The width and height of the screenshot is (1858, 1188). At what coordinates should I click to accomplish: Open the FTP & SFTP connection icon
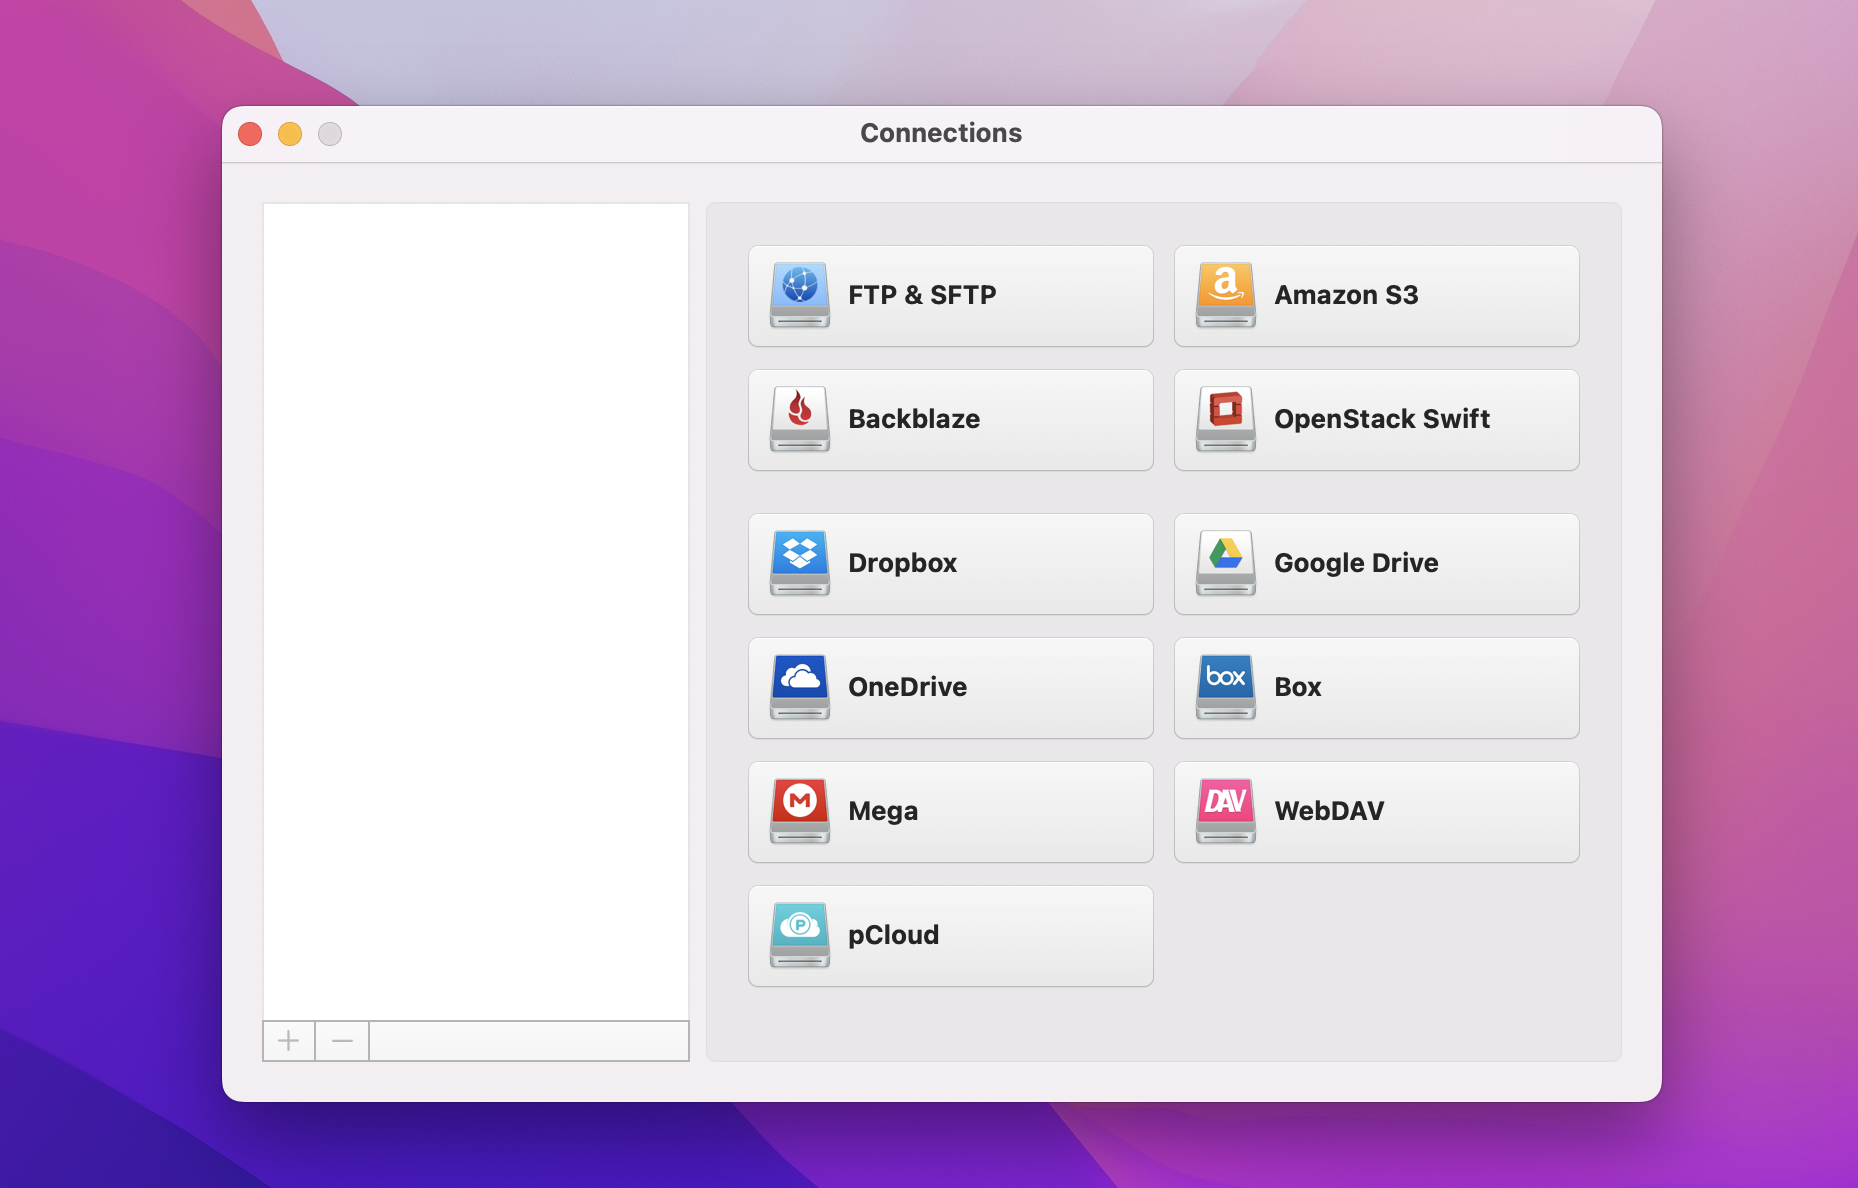tap(798, 295)
